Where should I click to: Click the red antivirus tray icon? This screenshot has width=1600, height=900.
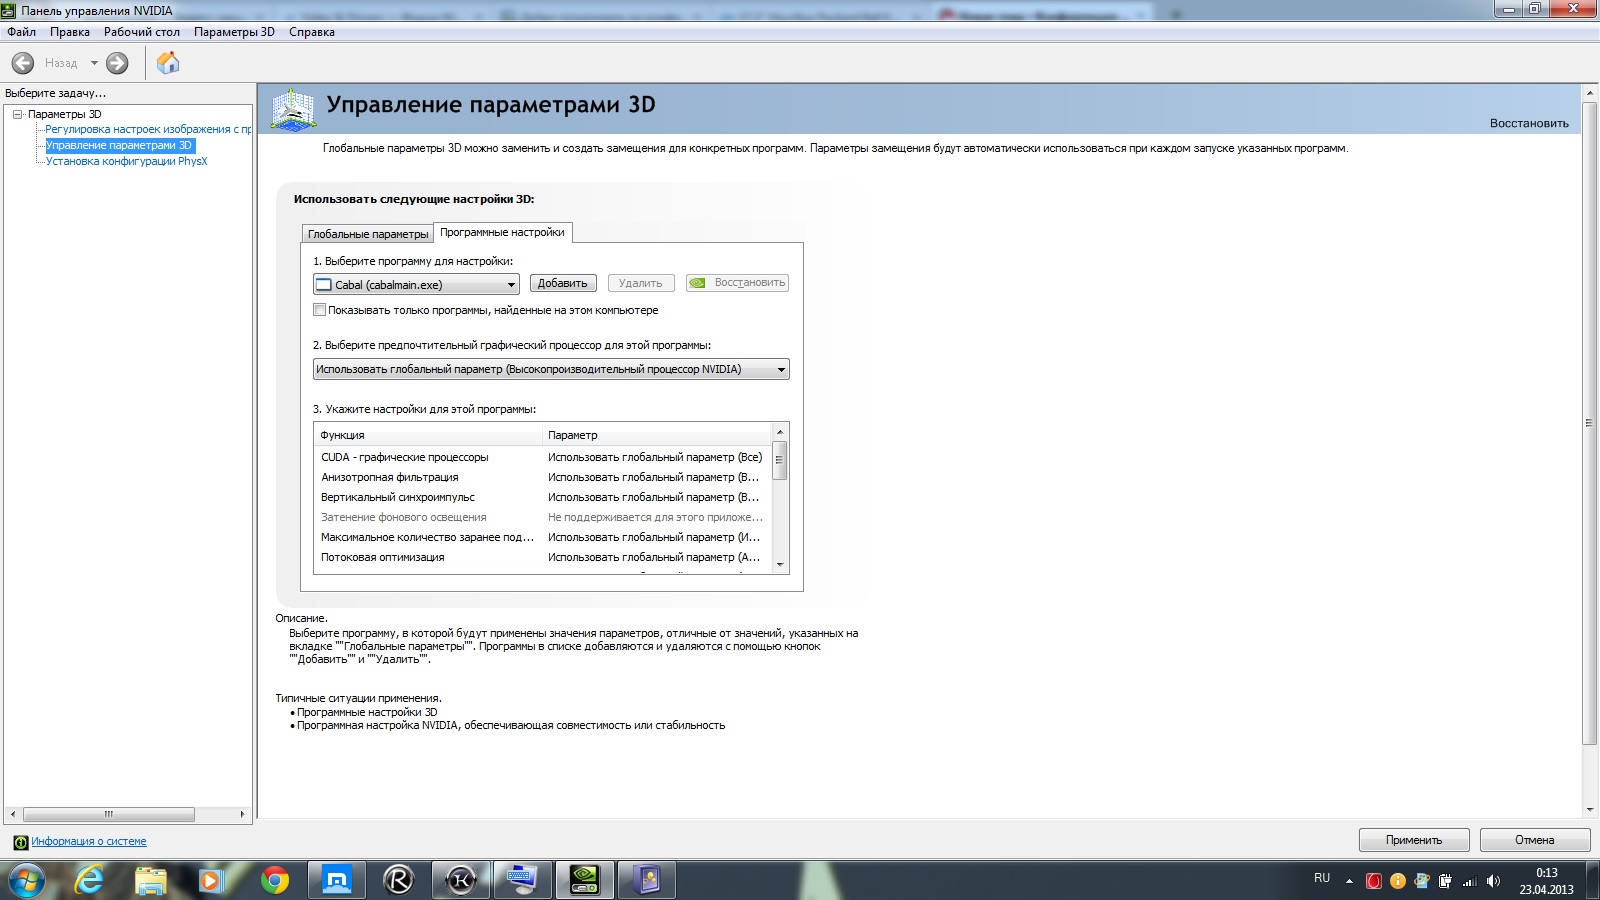click(1374, 881)
